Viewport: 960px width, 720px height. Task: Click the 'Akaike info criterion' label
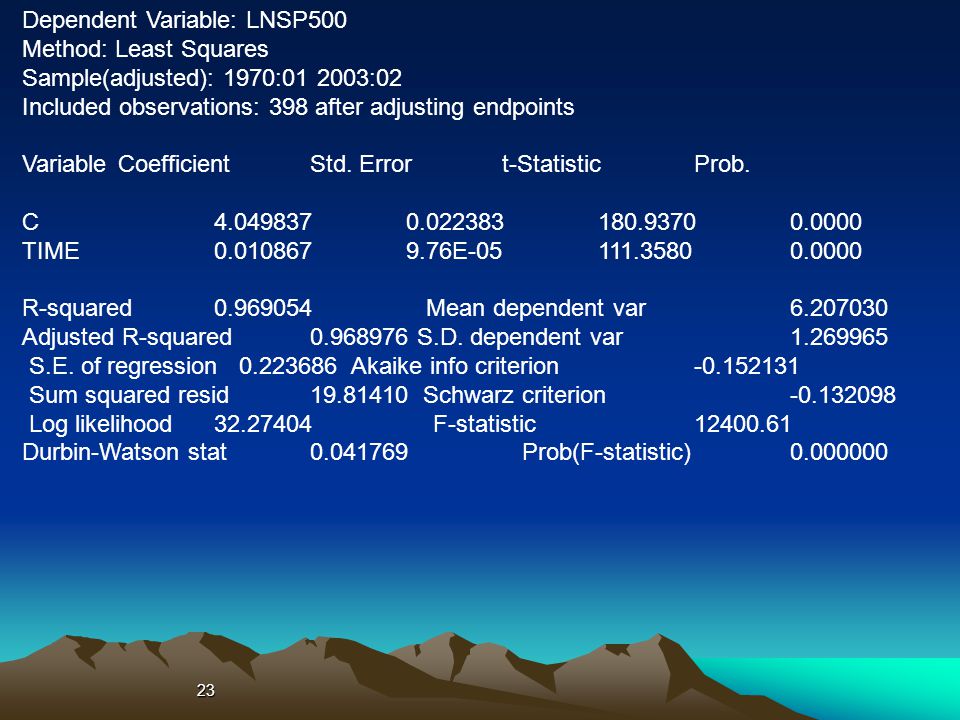[454, 366]
